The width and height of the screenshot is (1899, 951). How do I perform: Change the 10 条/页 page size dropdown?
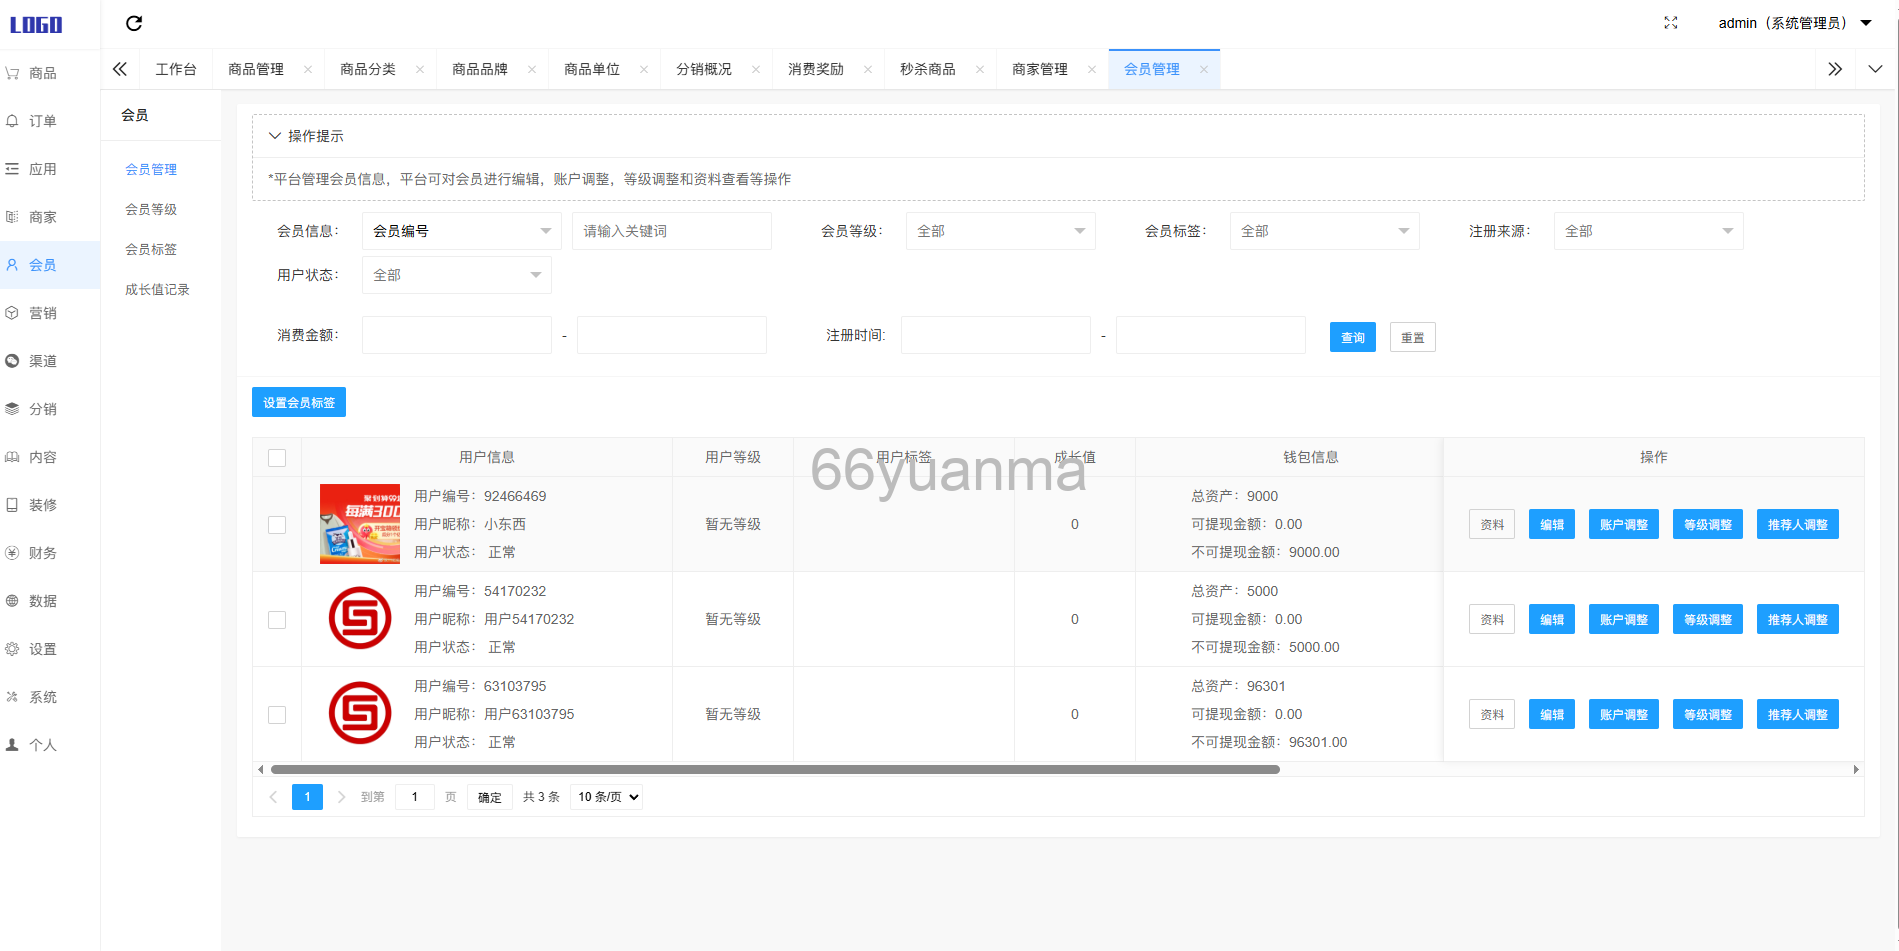tap(606, 797)
